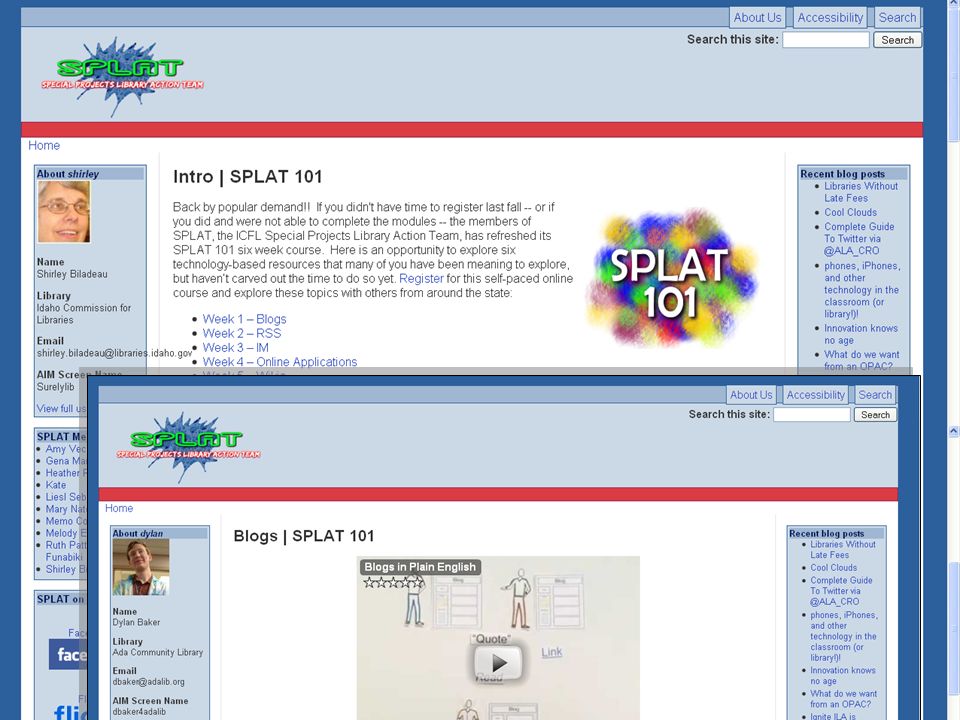Click the Search button in lower page
Image resolution: width=960 pixels, height=720 pixels.
(x=876, y=414)
